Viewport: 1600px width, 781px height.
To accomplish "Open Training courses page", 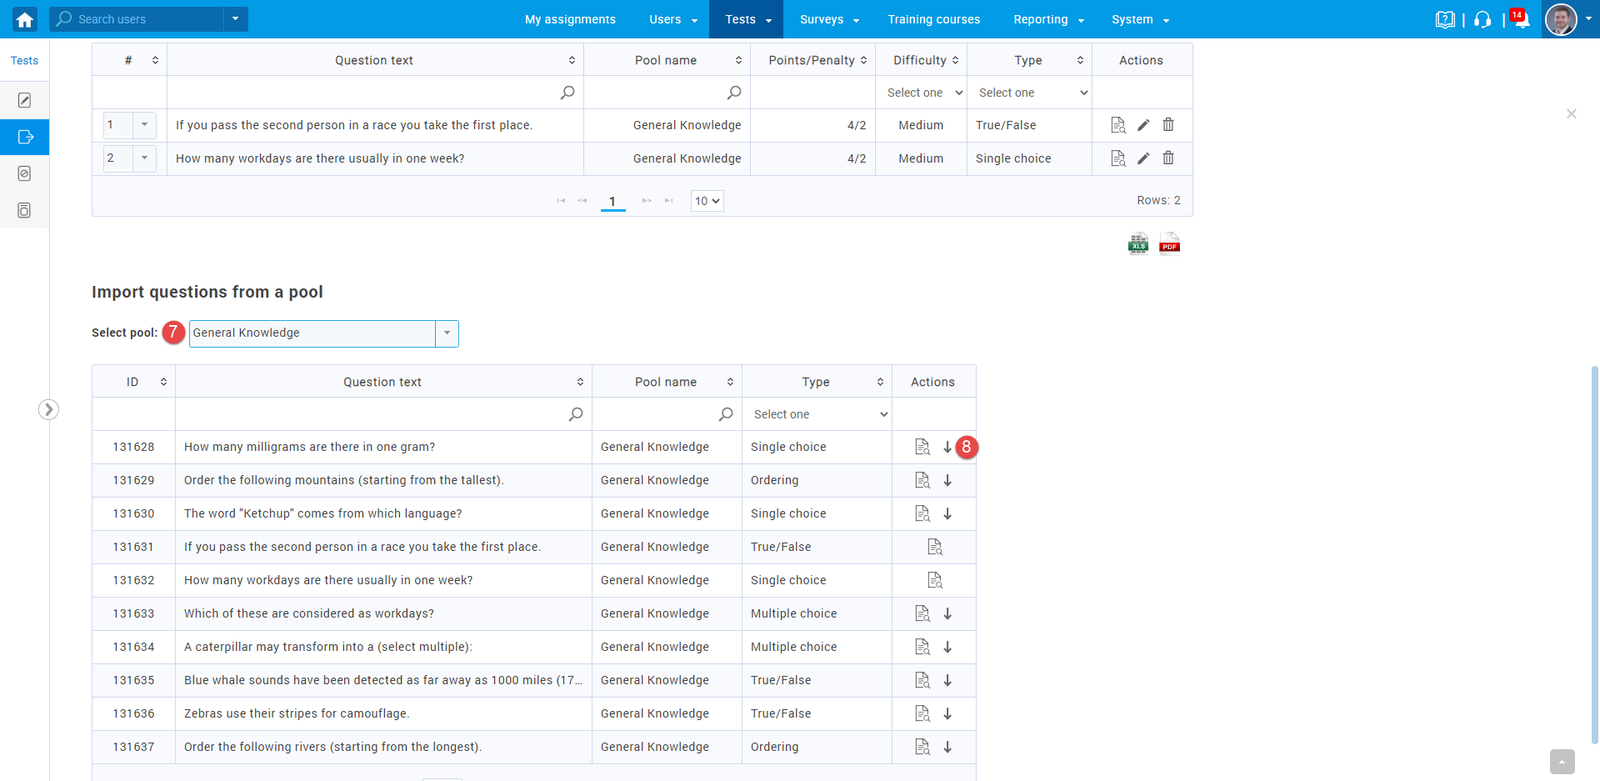I will click(x=933, y=19).
